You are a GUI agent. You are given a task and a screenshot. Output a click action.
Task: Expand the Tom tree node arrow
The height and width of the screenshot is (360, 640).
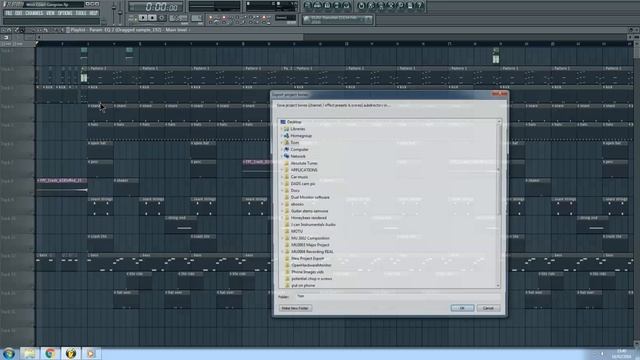coord(282,142)
